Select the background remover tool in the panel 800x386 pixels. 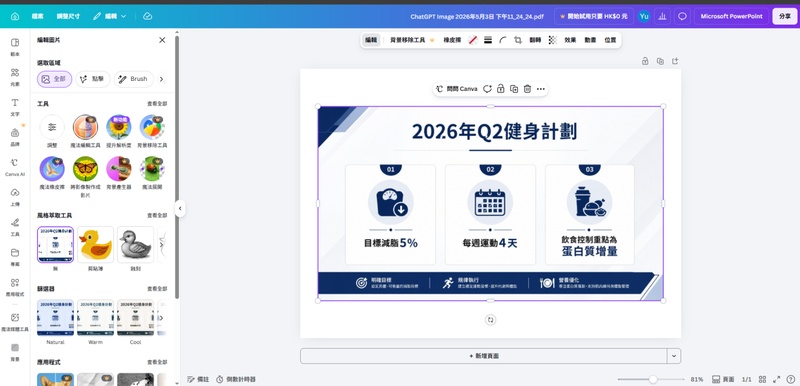pos(152,132)
